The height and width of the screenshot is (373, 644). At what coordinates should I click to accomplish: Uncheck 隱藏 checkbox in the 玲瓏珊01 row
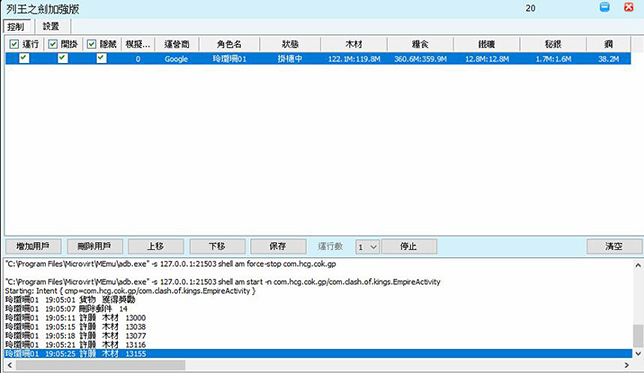click(x=101, y=58)
